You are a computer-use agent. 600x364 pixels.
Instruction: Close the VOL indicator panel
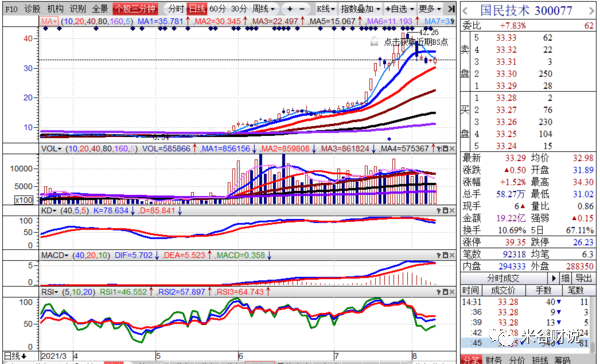click(452, 149)
